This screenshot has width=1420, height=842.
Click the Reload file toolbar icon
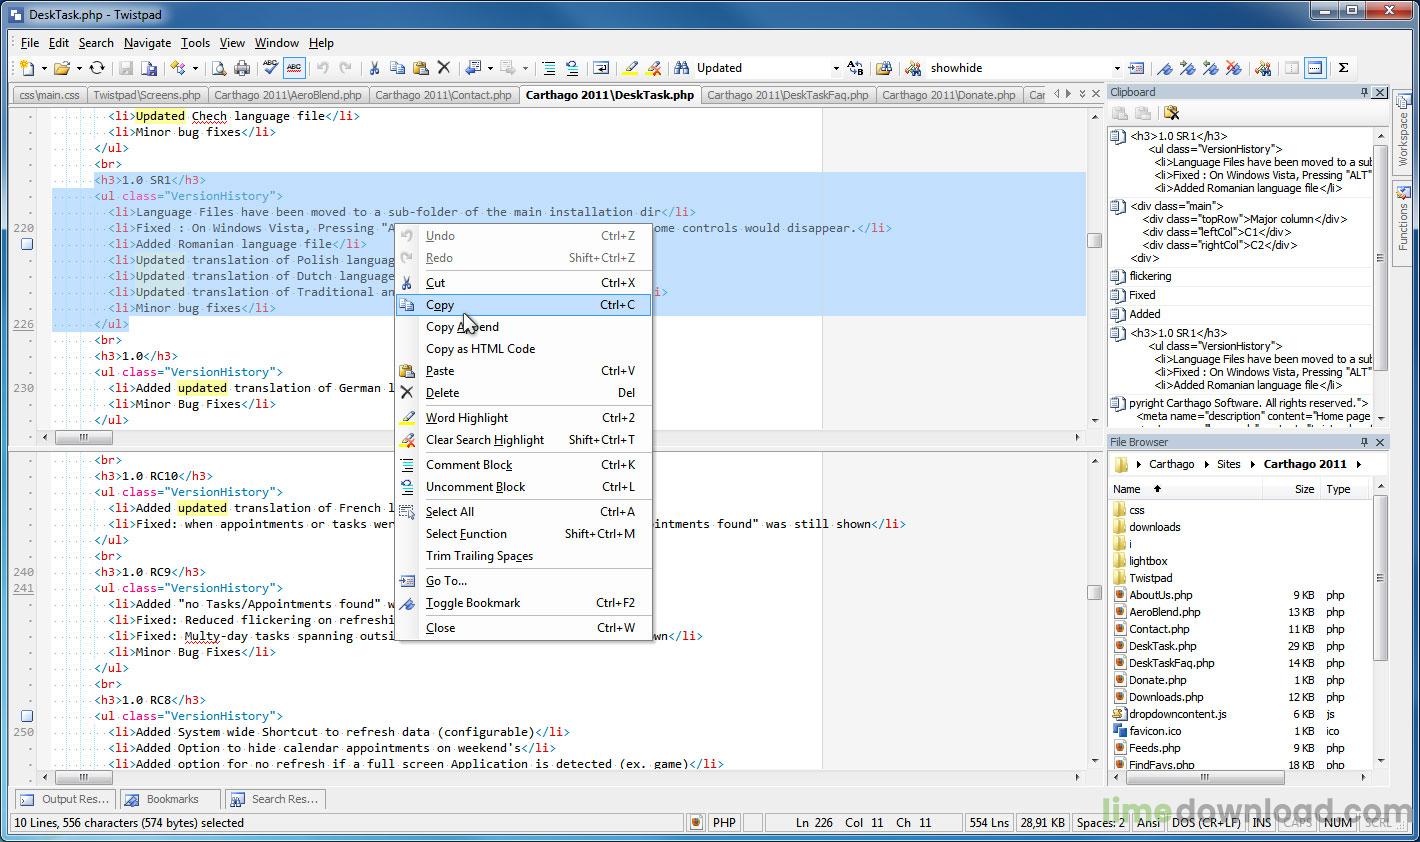pos(97,68)
